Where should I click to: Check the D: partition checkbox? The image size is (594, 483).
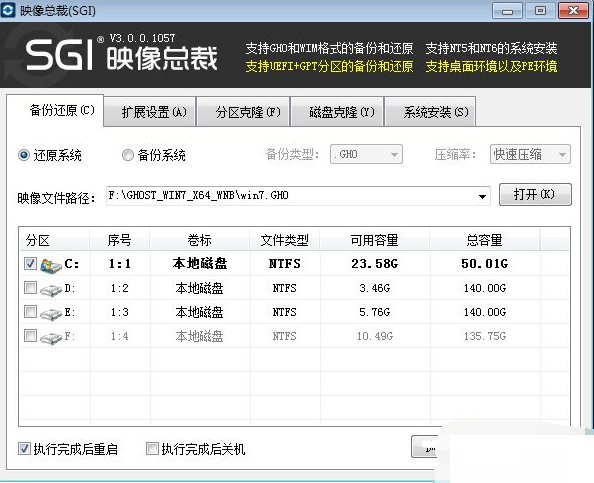[30, 288]
